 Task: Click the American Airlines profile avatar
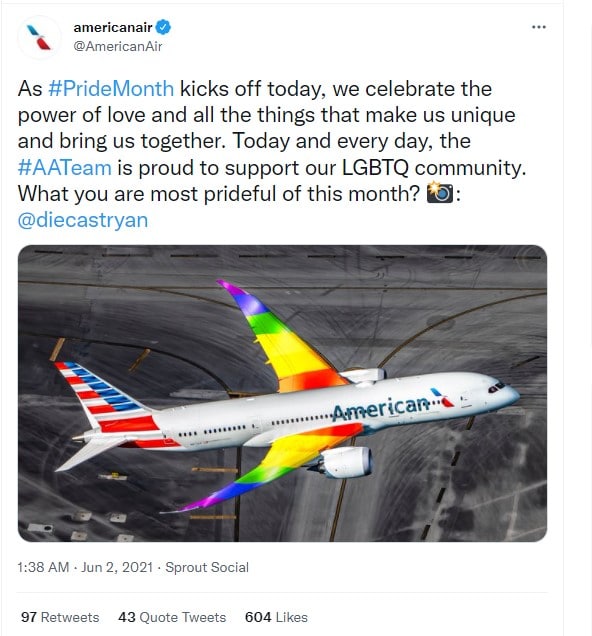click(39, 37)
